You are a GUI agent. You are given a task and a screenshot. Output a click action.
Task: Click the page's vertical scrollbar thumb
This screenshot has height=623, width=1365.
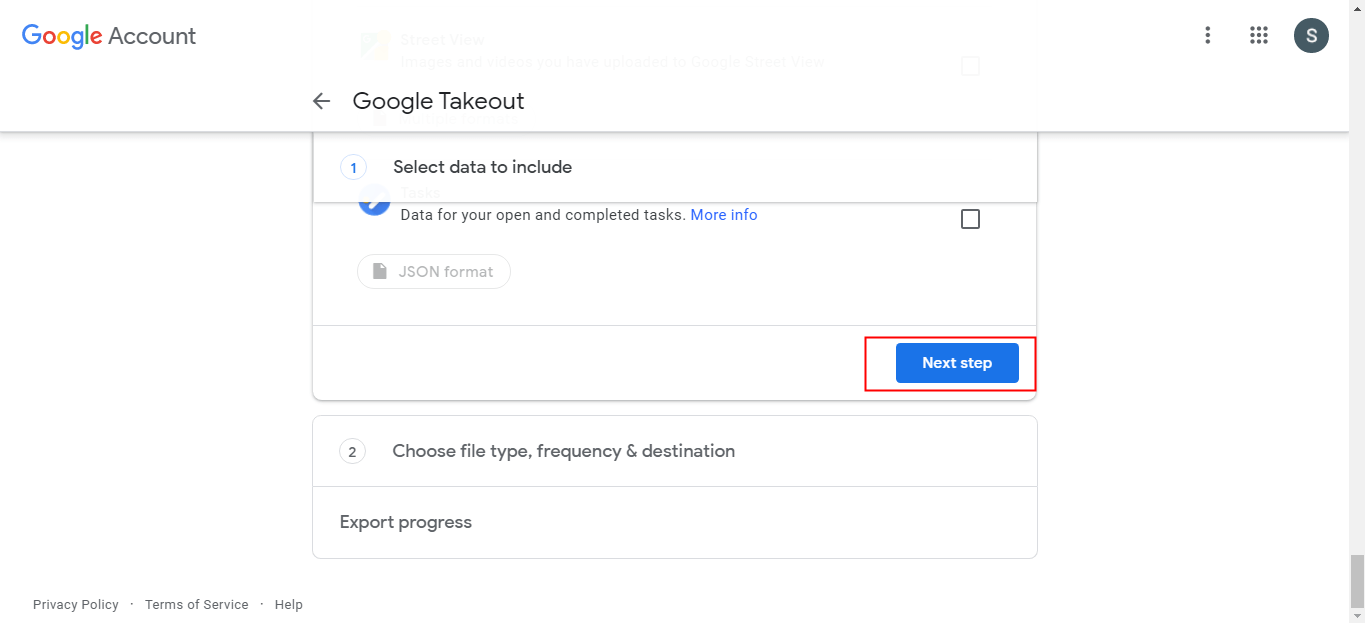(1357, 580)
